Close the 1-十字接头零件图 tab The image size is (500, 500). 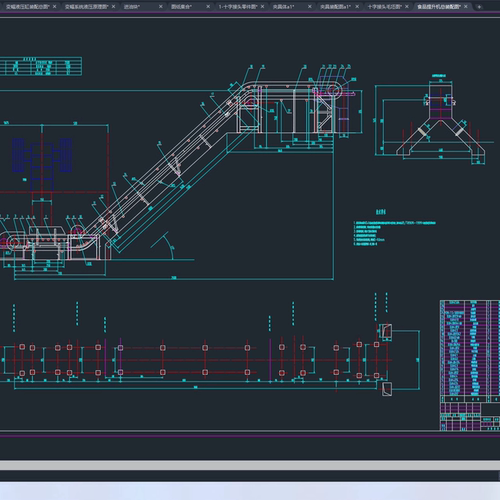[263, 7]
